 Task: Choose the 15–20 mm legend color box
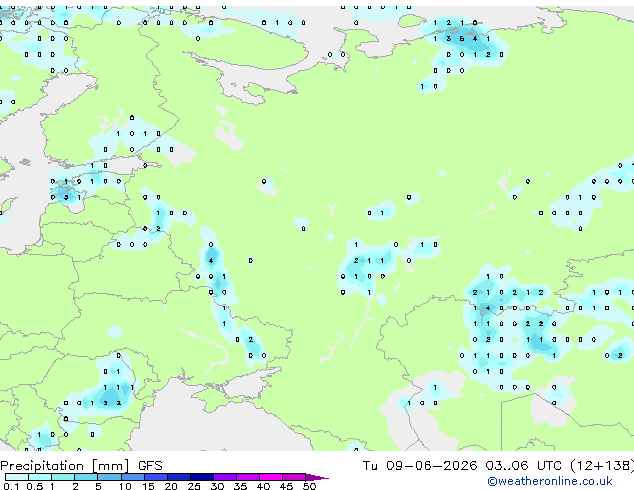(156, 477)
